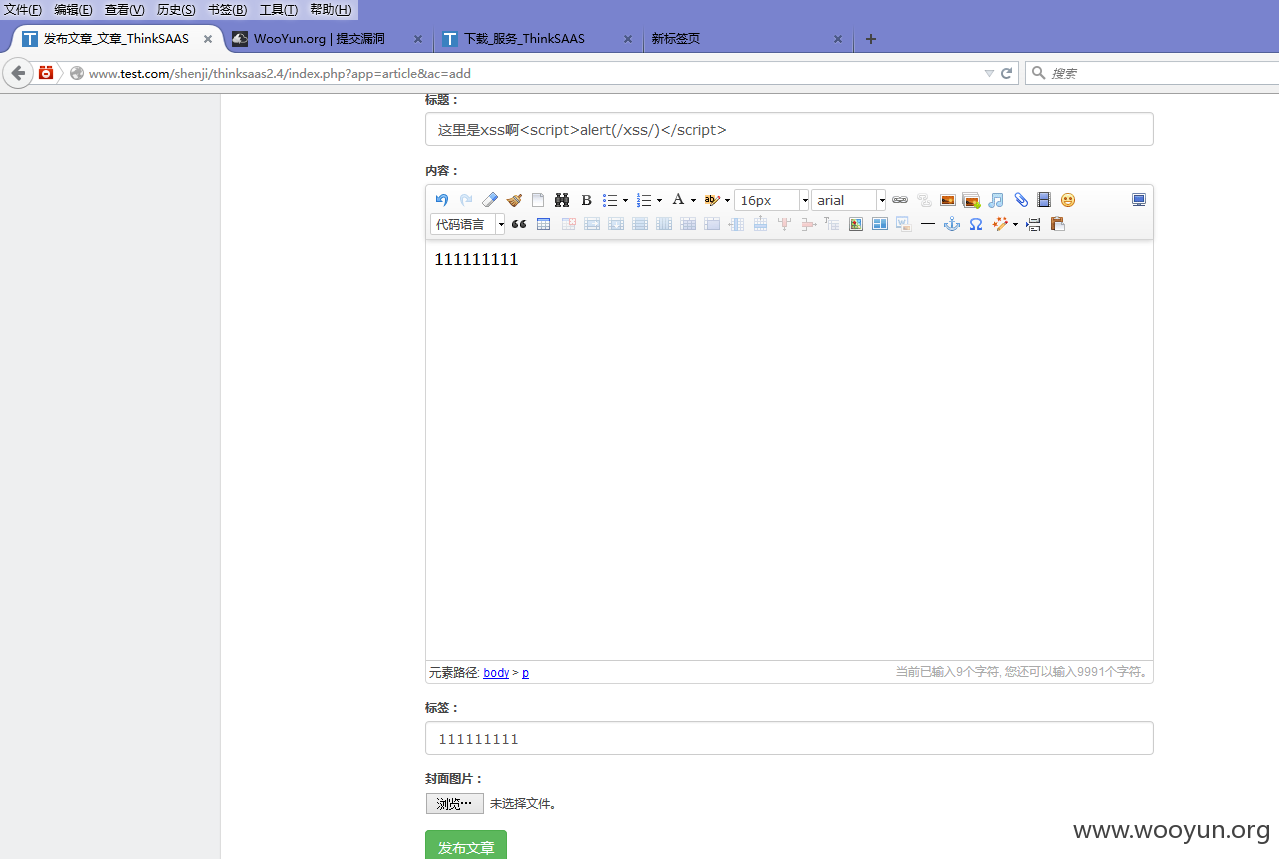Click the Word image transfer icon
1279x859 pixels.
[904, 224]
